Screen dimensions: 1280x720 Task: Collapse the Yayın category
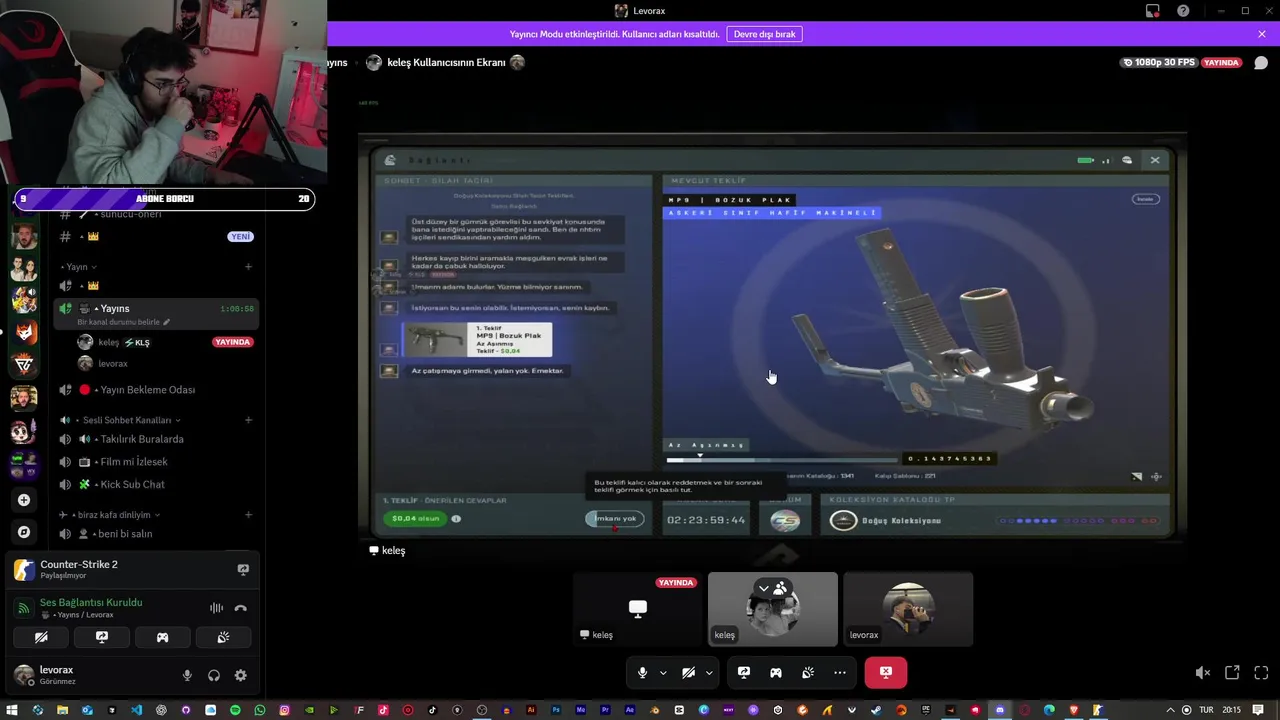tap(80, 267)
